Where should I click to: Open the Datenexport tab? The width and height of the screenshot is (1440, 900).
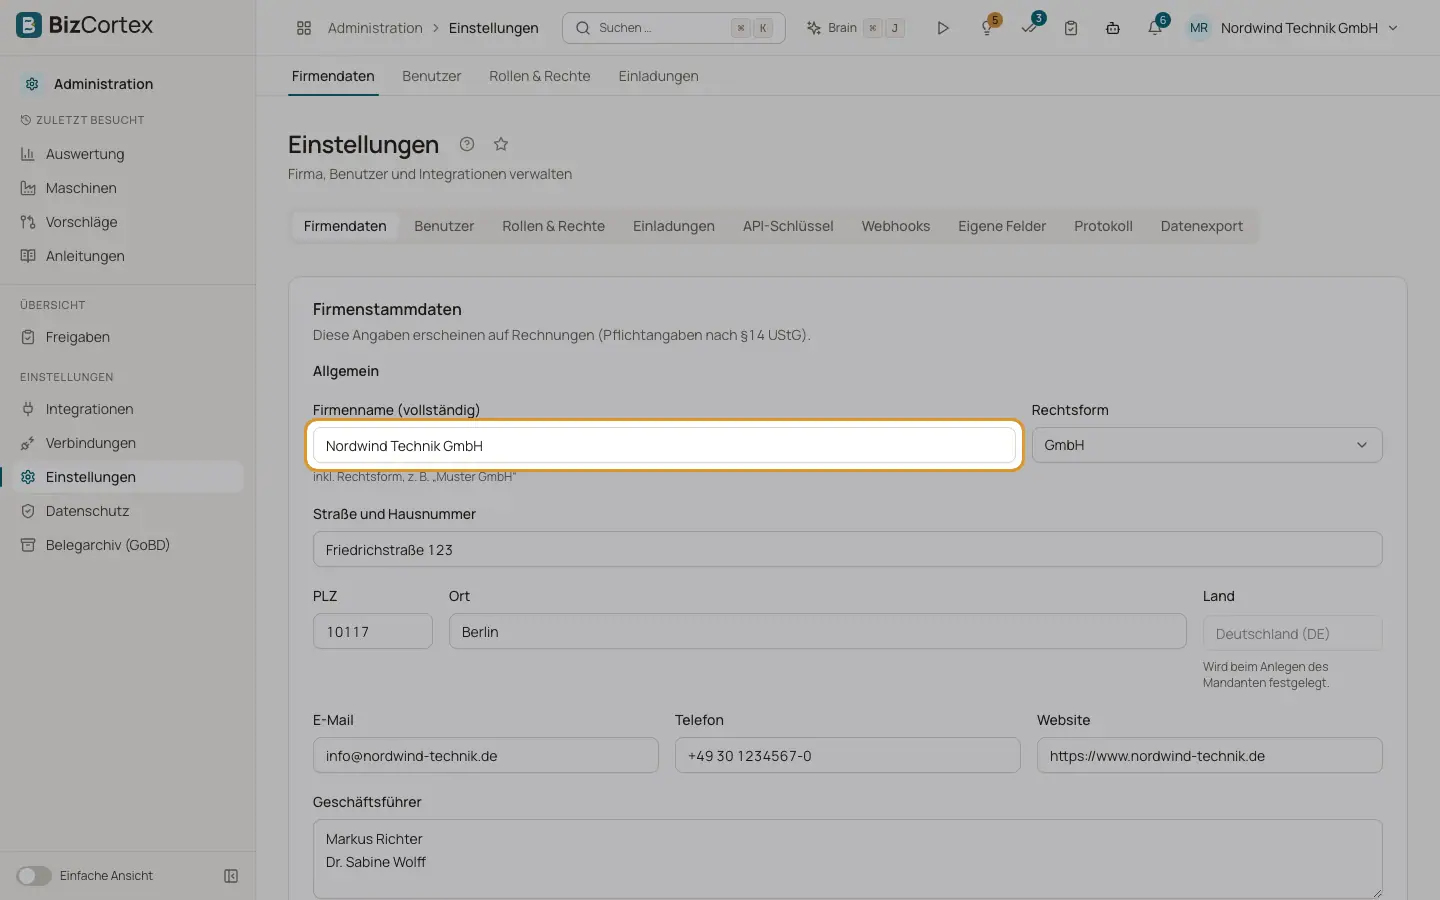(1202, 226)
